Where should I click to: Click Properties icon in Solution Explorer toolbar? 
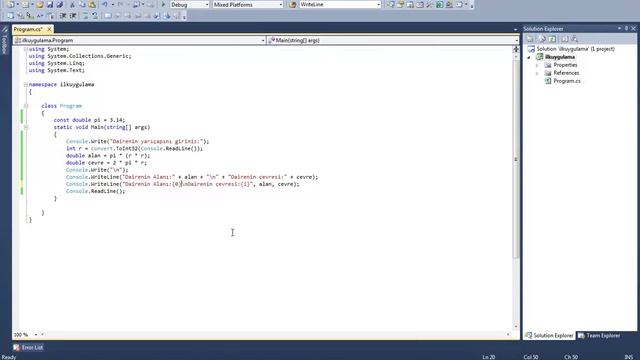(530, 39)
